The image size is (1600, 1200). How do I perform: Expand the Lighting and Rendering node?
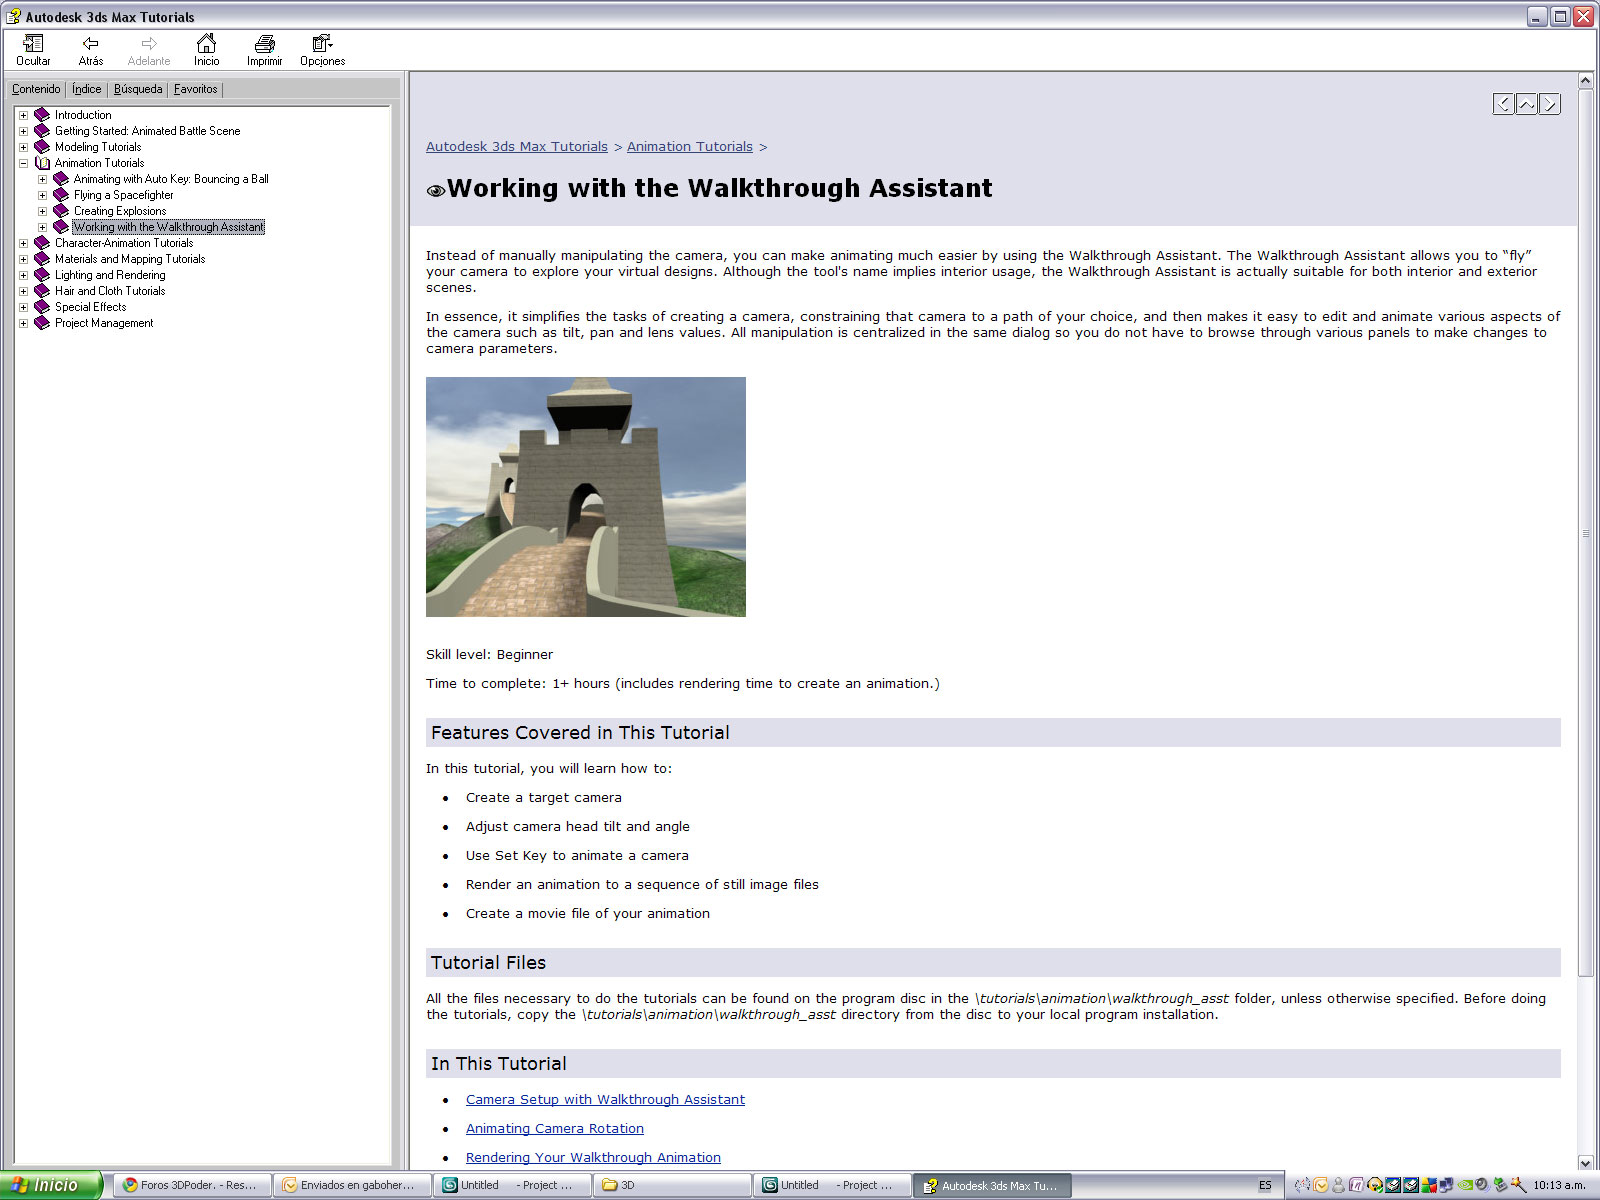(23, 275)
